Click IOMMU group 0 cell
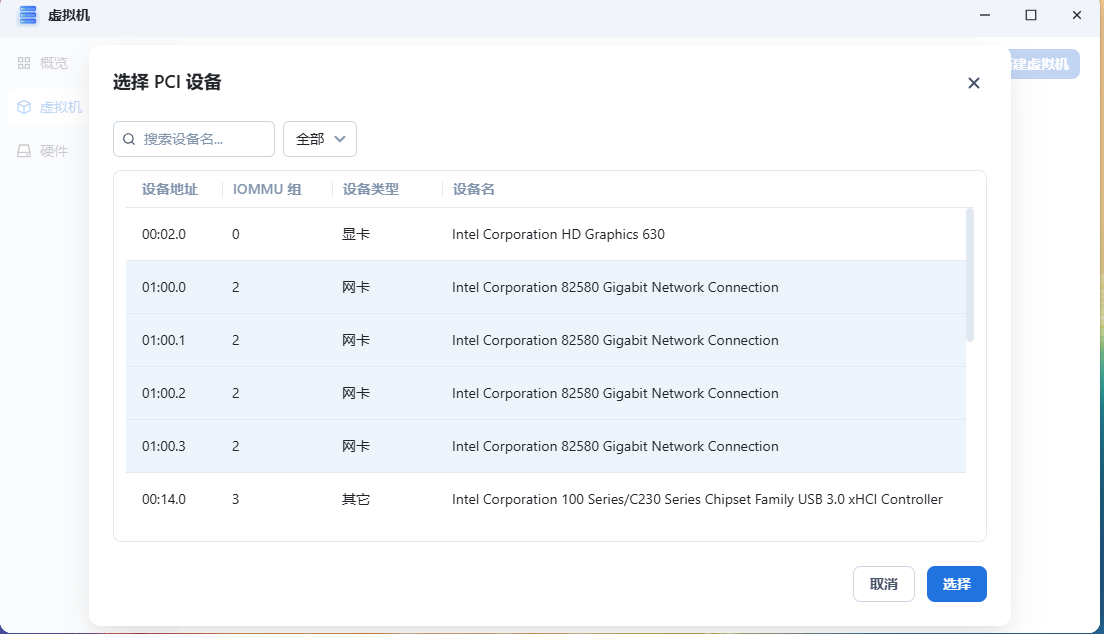Screen dimensions: 1104x634 coord(236,235)
